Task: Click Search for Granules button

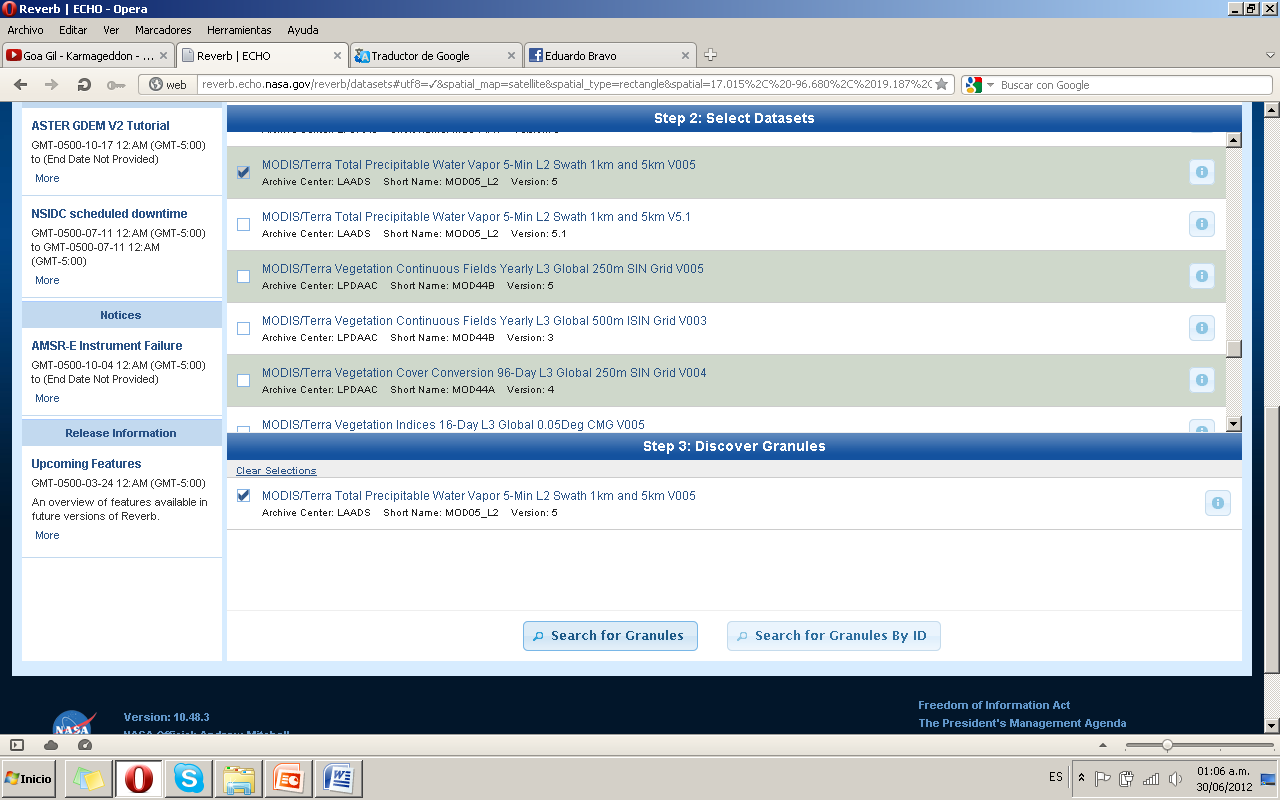Action: click(x=610, y=636)
